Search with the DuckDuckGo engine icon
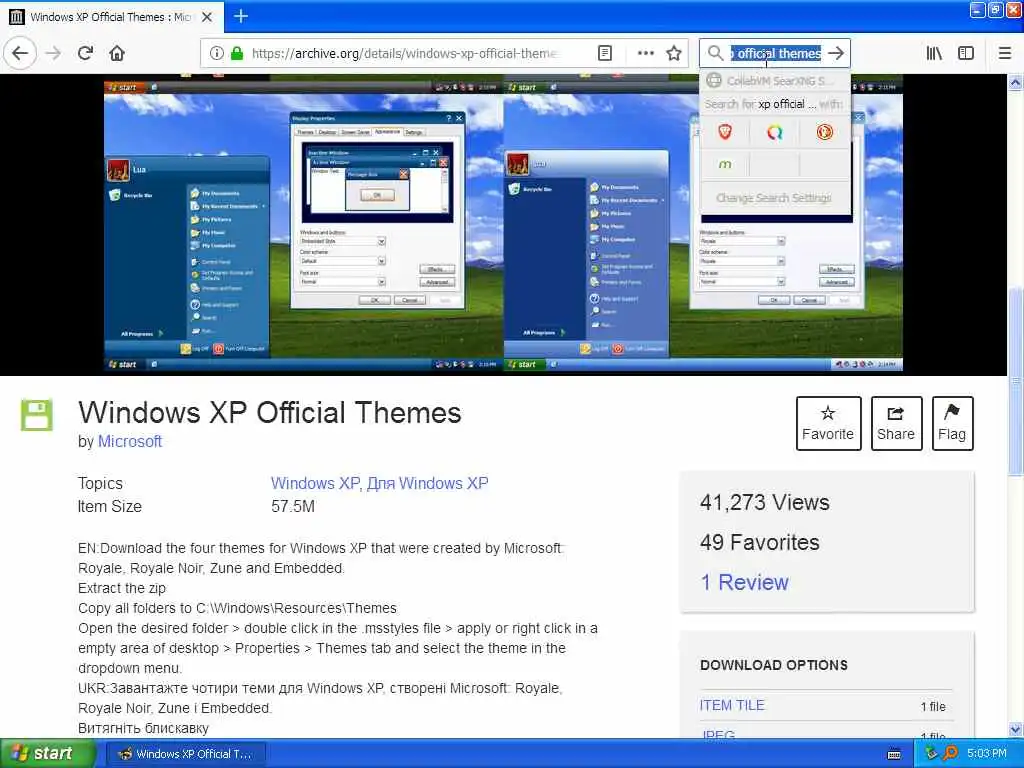Screen dimensions: 1024x768 [824, 133]
